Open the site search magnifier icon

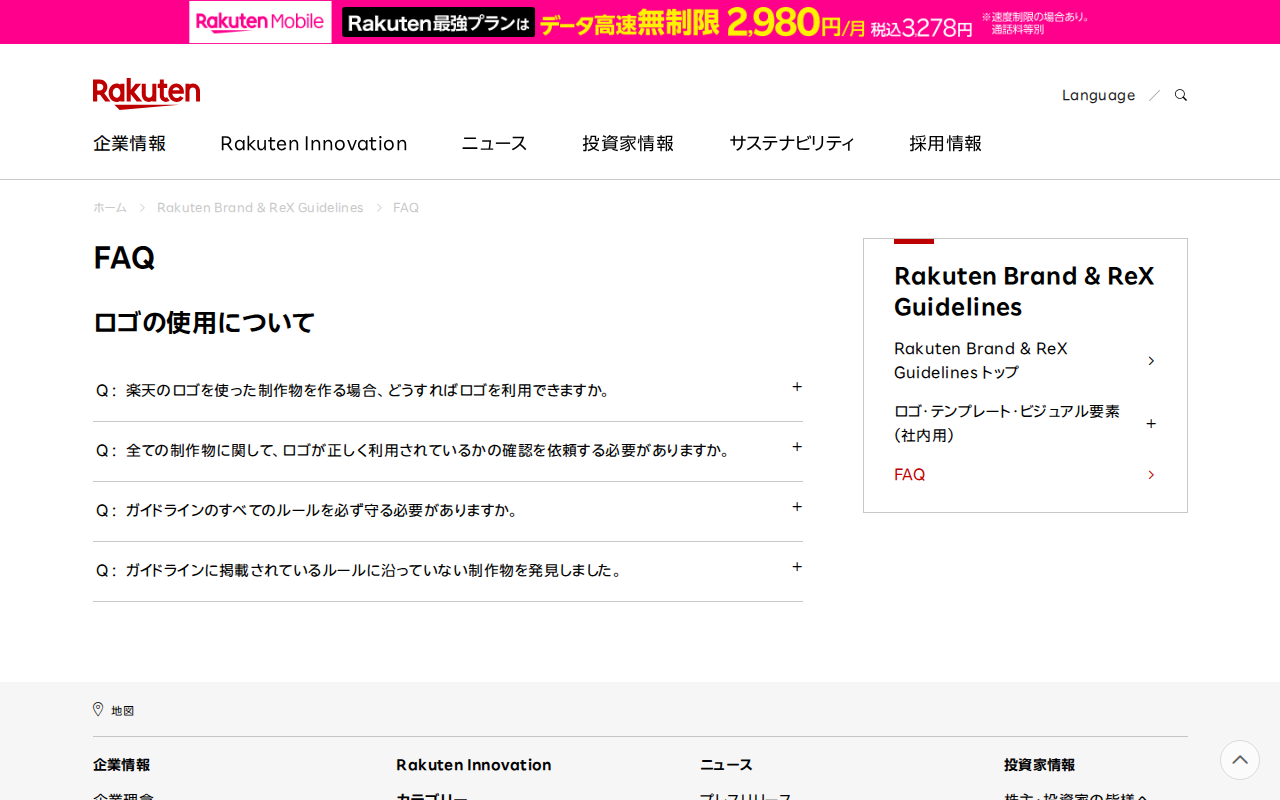tap(1180, 94)
